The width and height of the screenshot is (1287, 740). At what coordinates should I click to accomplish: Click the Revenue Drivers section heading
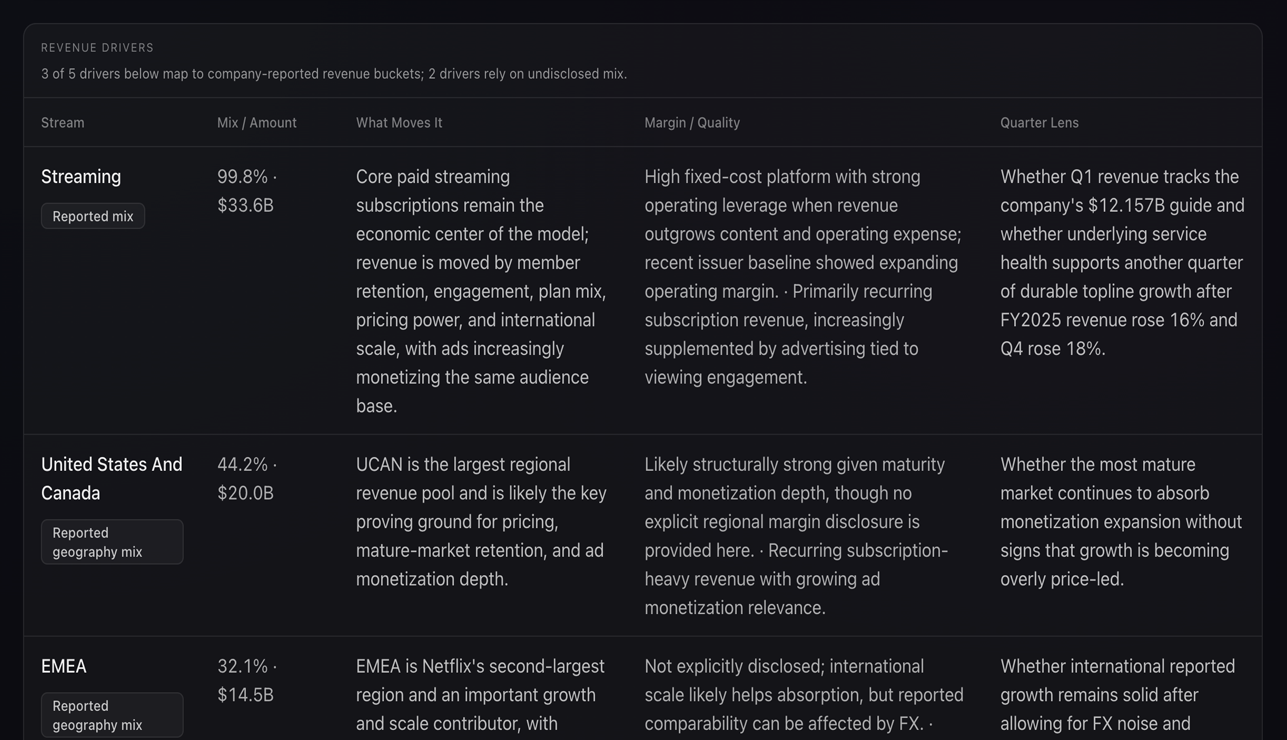click(x=97, y=48)
